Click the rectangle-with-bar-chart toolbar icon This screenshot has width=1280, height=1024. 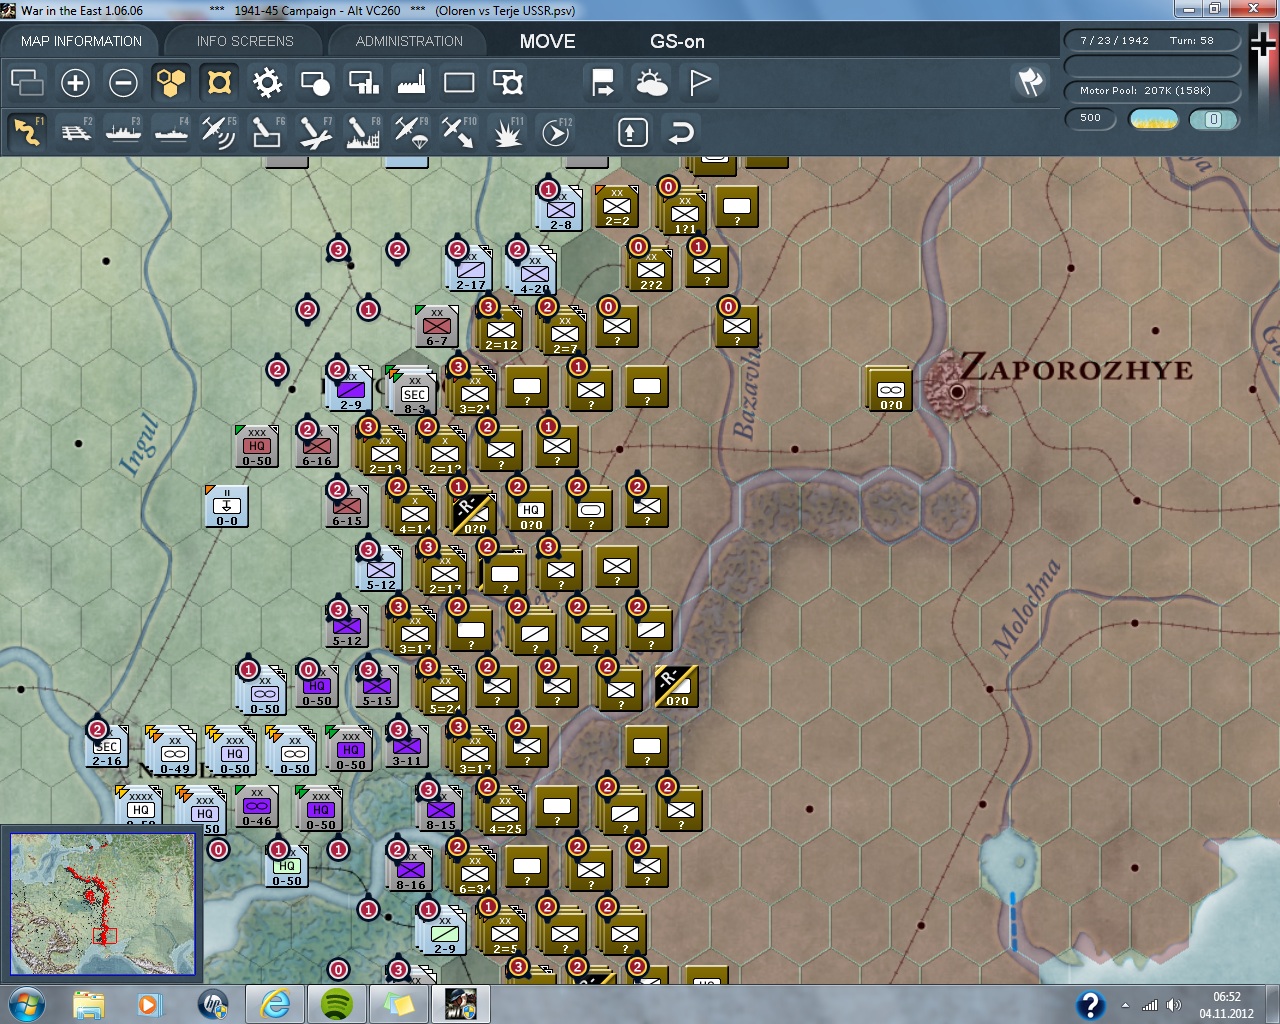(363, 82)
